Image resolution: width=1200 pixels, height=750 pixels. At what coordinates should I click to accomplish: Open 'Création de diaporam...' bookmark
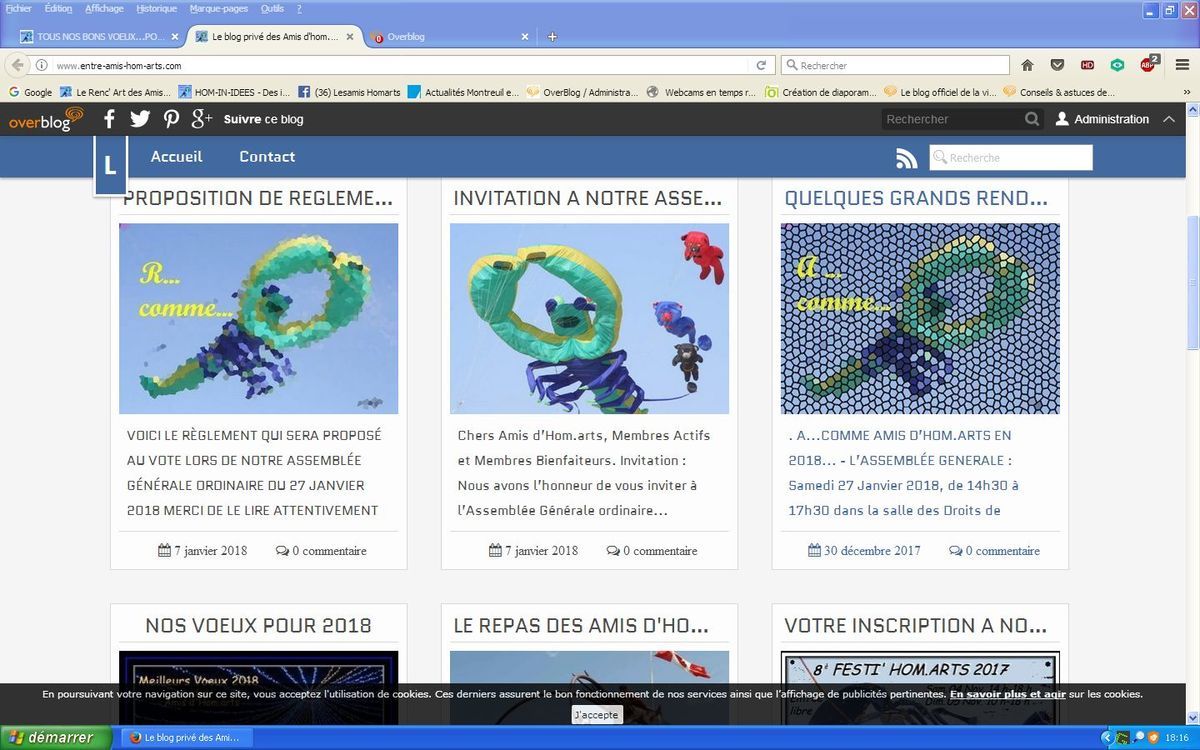[x=821, y=92]
